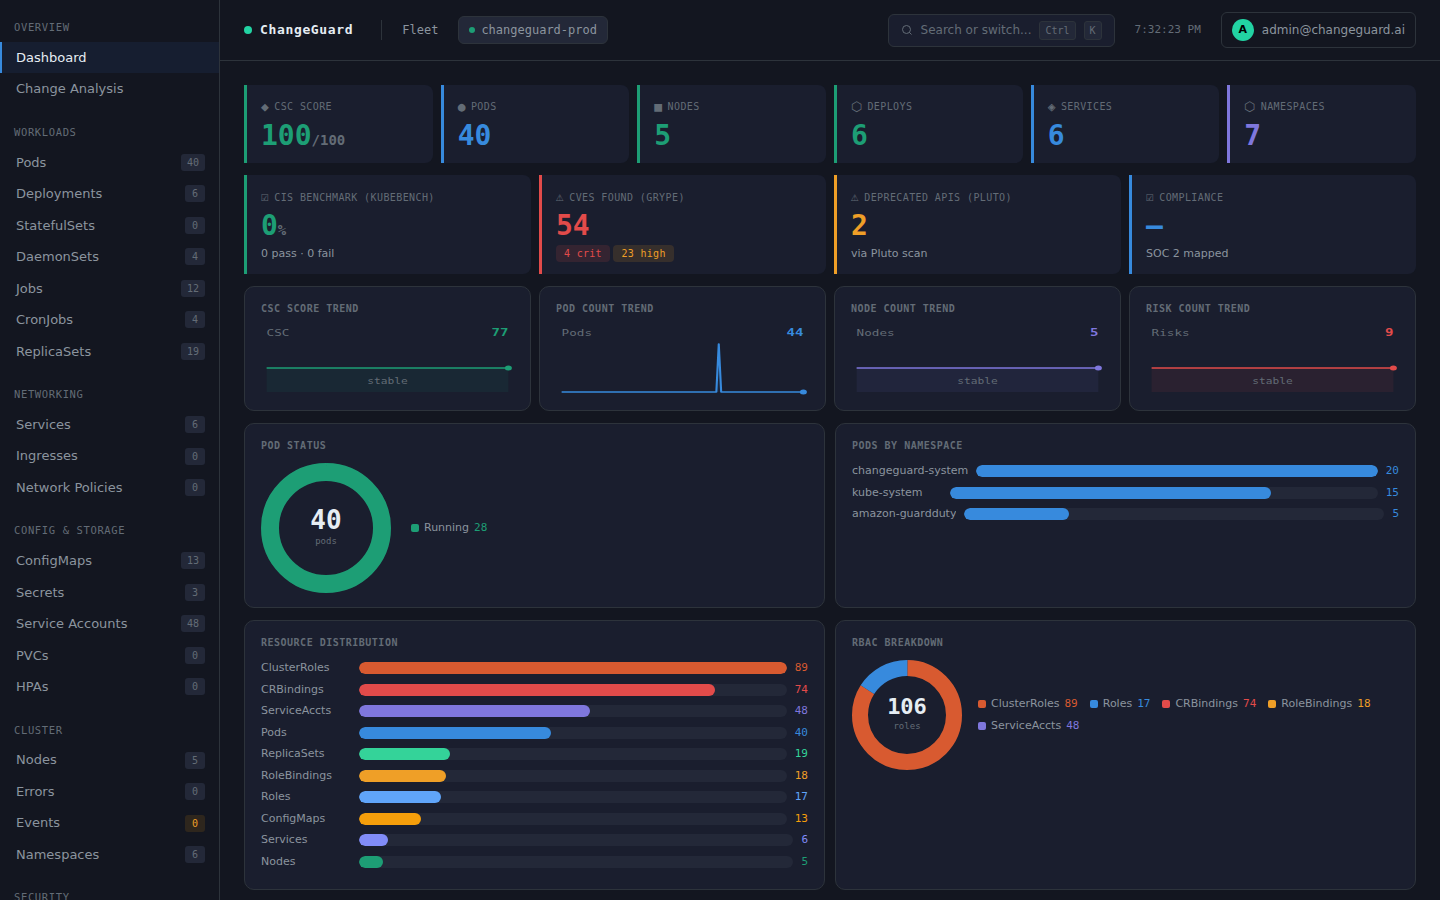The width and height of the screenshot is (1440, 900).
Task: Open Services under Networking
Action: pos(110,424)
